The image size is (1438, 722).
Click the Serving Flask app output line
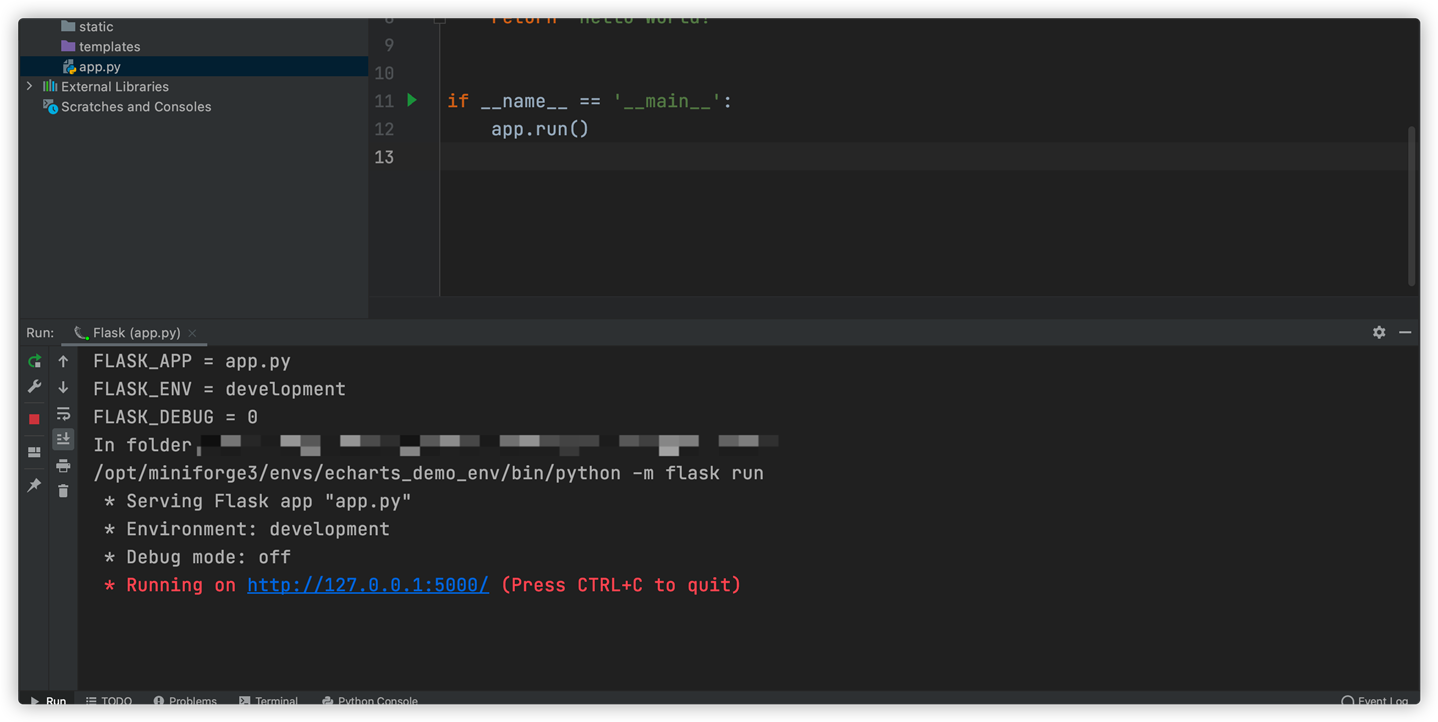(x=258, y=501)
